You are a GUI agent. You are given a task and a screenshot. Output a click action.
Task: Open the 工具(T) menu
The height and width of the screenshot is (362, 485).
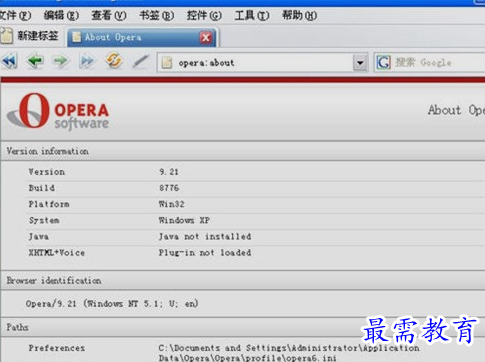click(x=252, y=15)
